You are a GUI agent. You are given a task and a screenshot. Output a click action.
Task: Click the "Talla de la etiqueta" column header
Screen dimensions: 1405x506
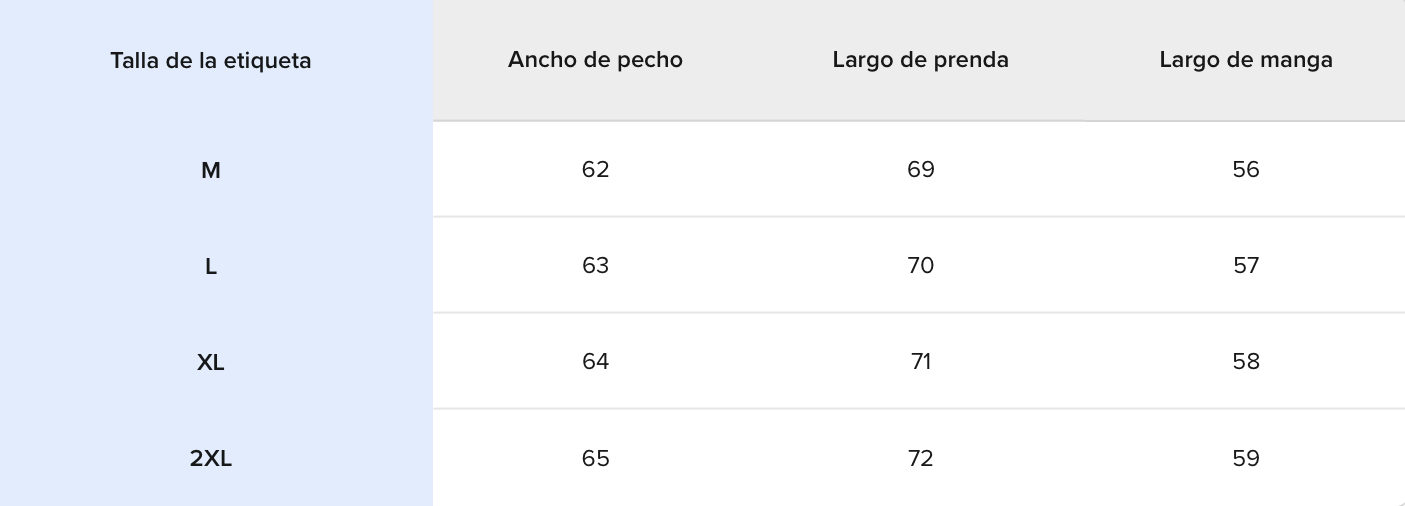pos(210,60)
